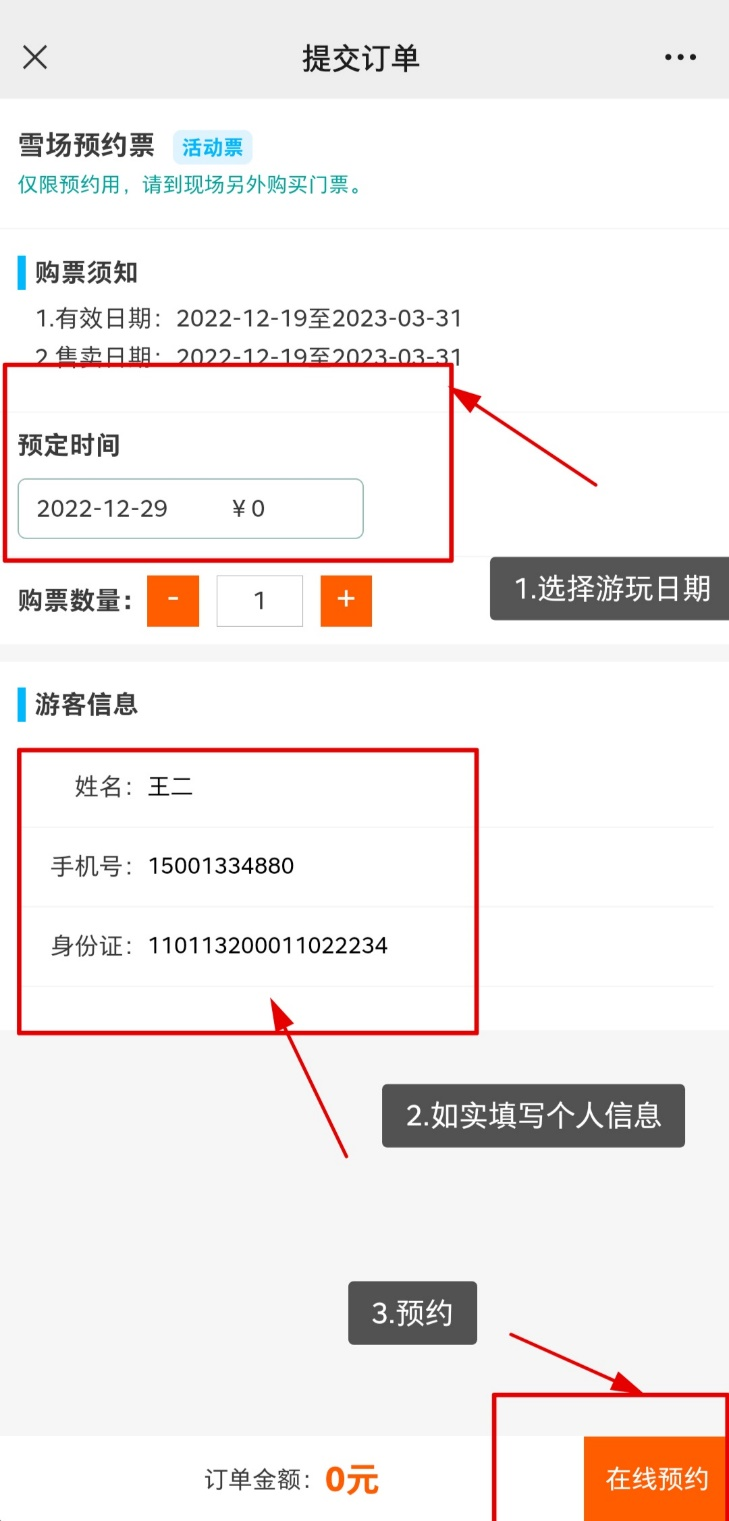The height and width of the screenshot is (1521, 729).
Task: Click the 活动票 tag badge
Action: click(x=212, y=147)
